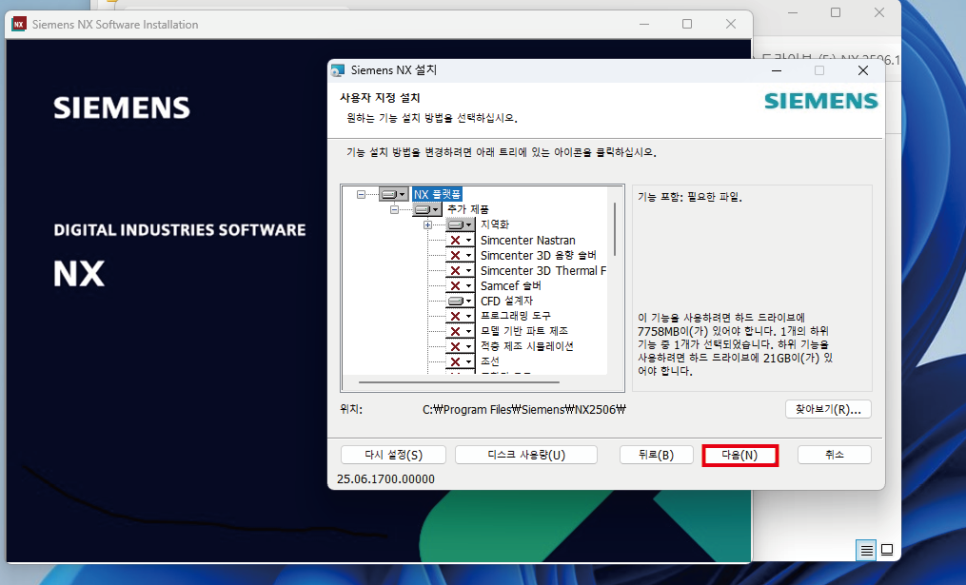The image size is (966, 585).
Task: Collapse the 추가 제품 tree node
Action: pyautogui.click(x=394, y=210)
